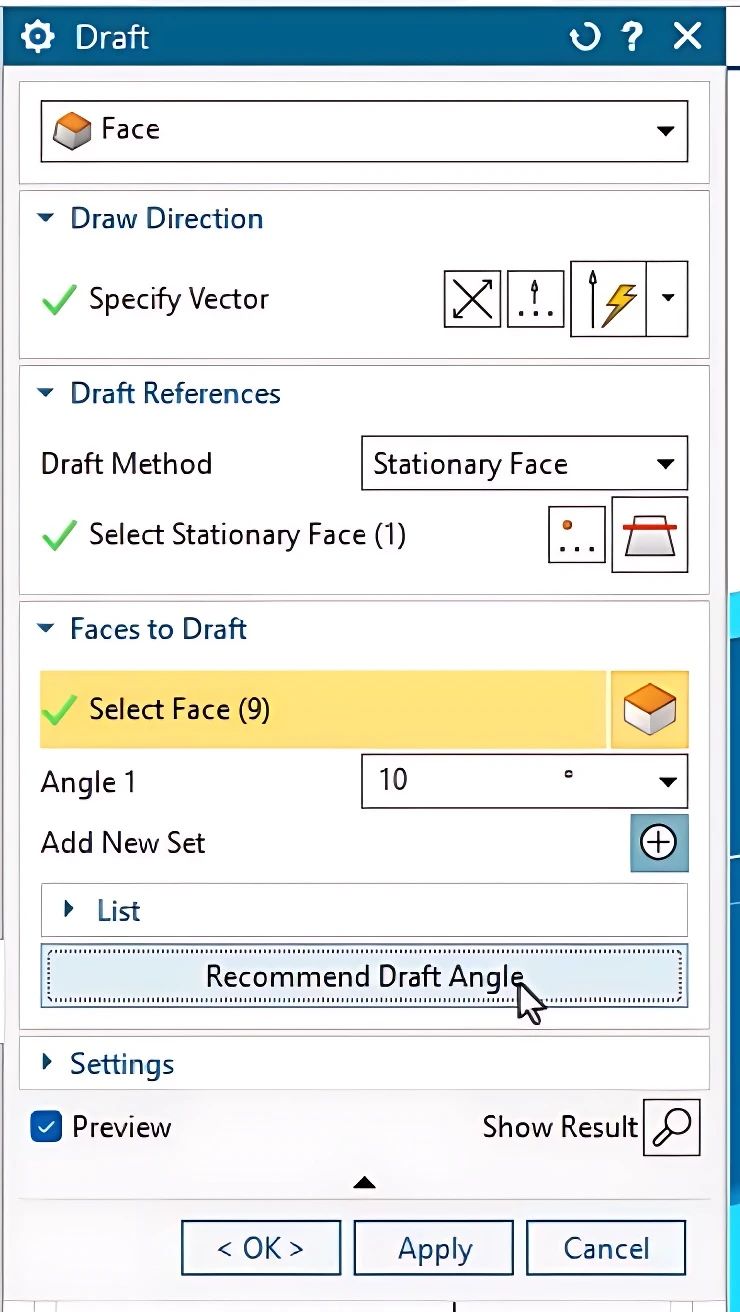Open the Help question mark icon

coord(632,38)
